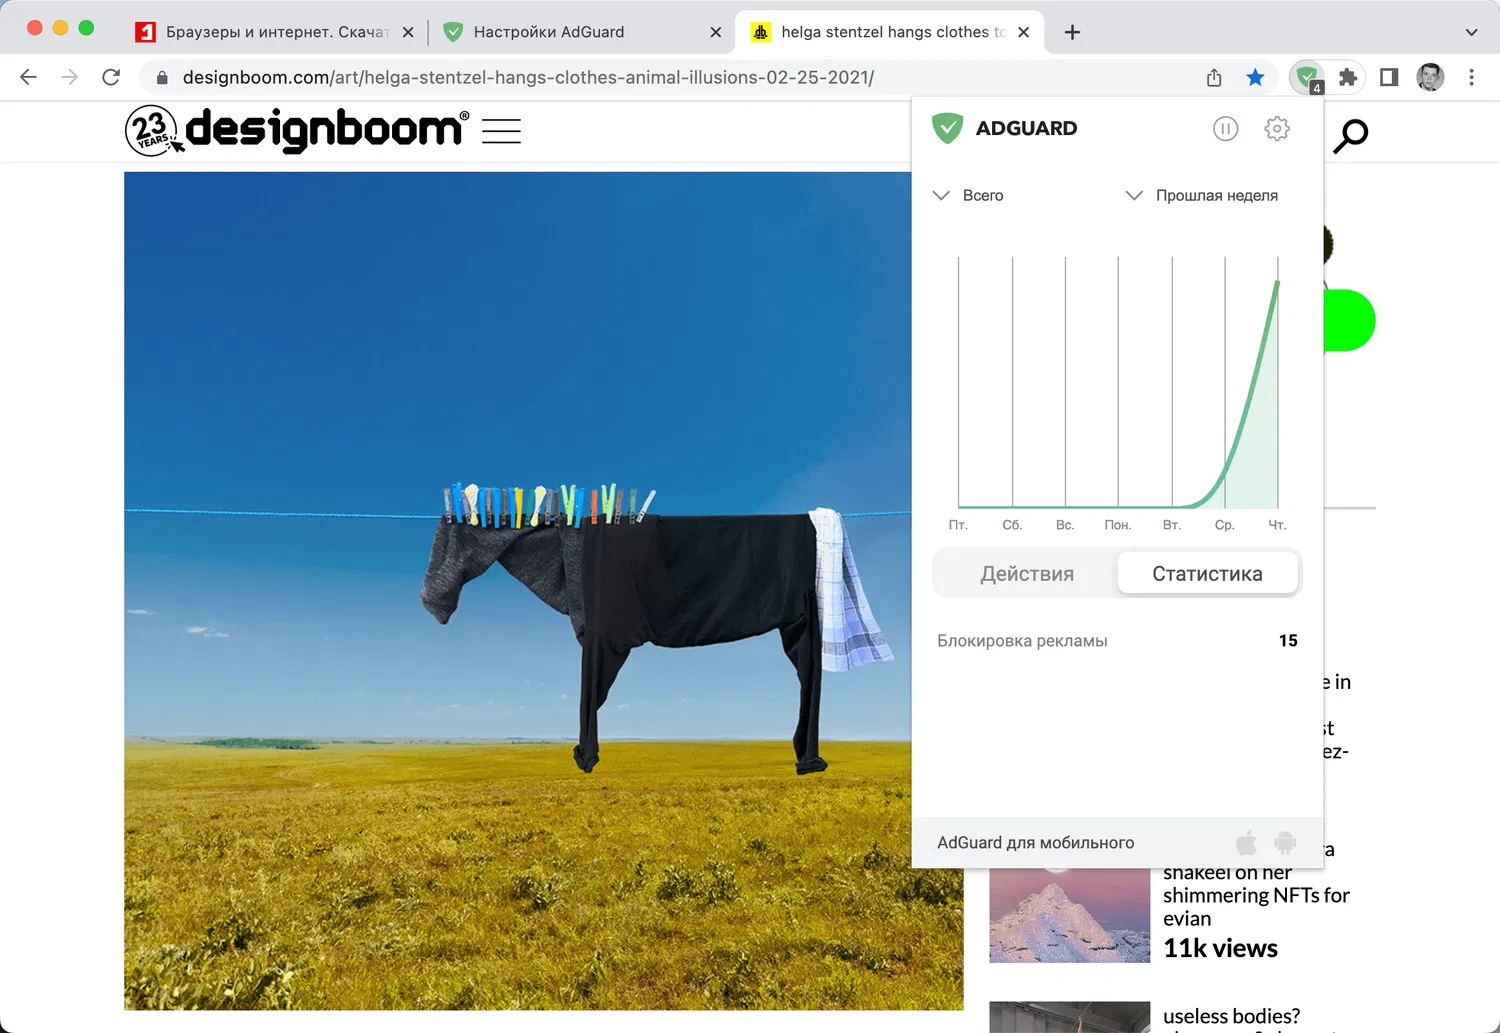Open the Chrome three-dot menu

point(1471,77)
